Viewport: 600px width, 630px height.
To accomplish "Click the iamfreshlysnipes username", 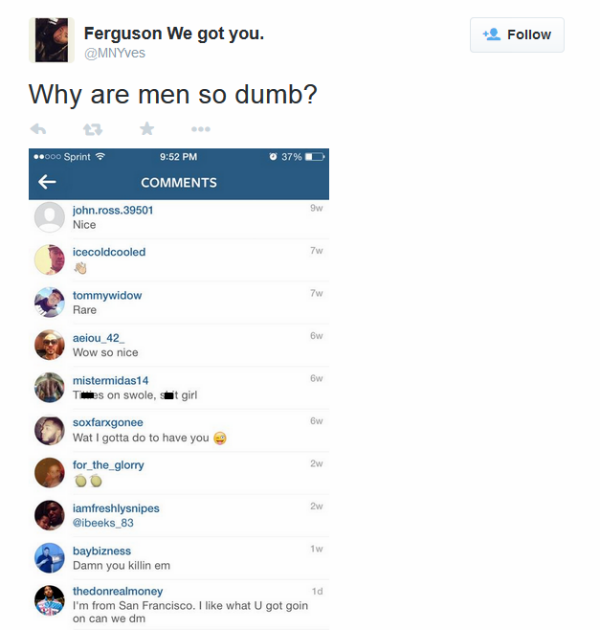I will click(116, 508).
